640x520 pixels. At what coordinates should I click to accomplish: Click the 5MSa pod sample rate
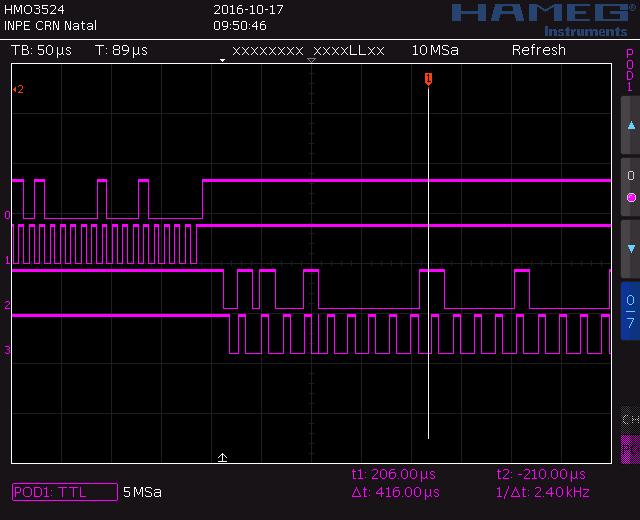click(x=142, y=492)
